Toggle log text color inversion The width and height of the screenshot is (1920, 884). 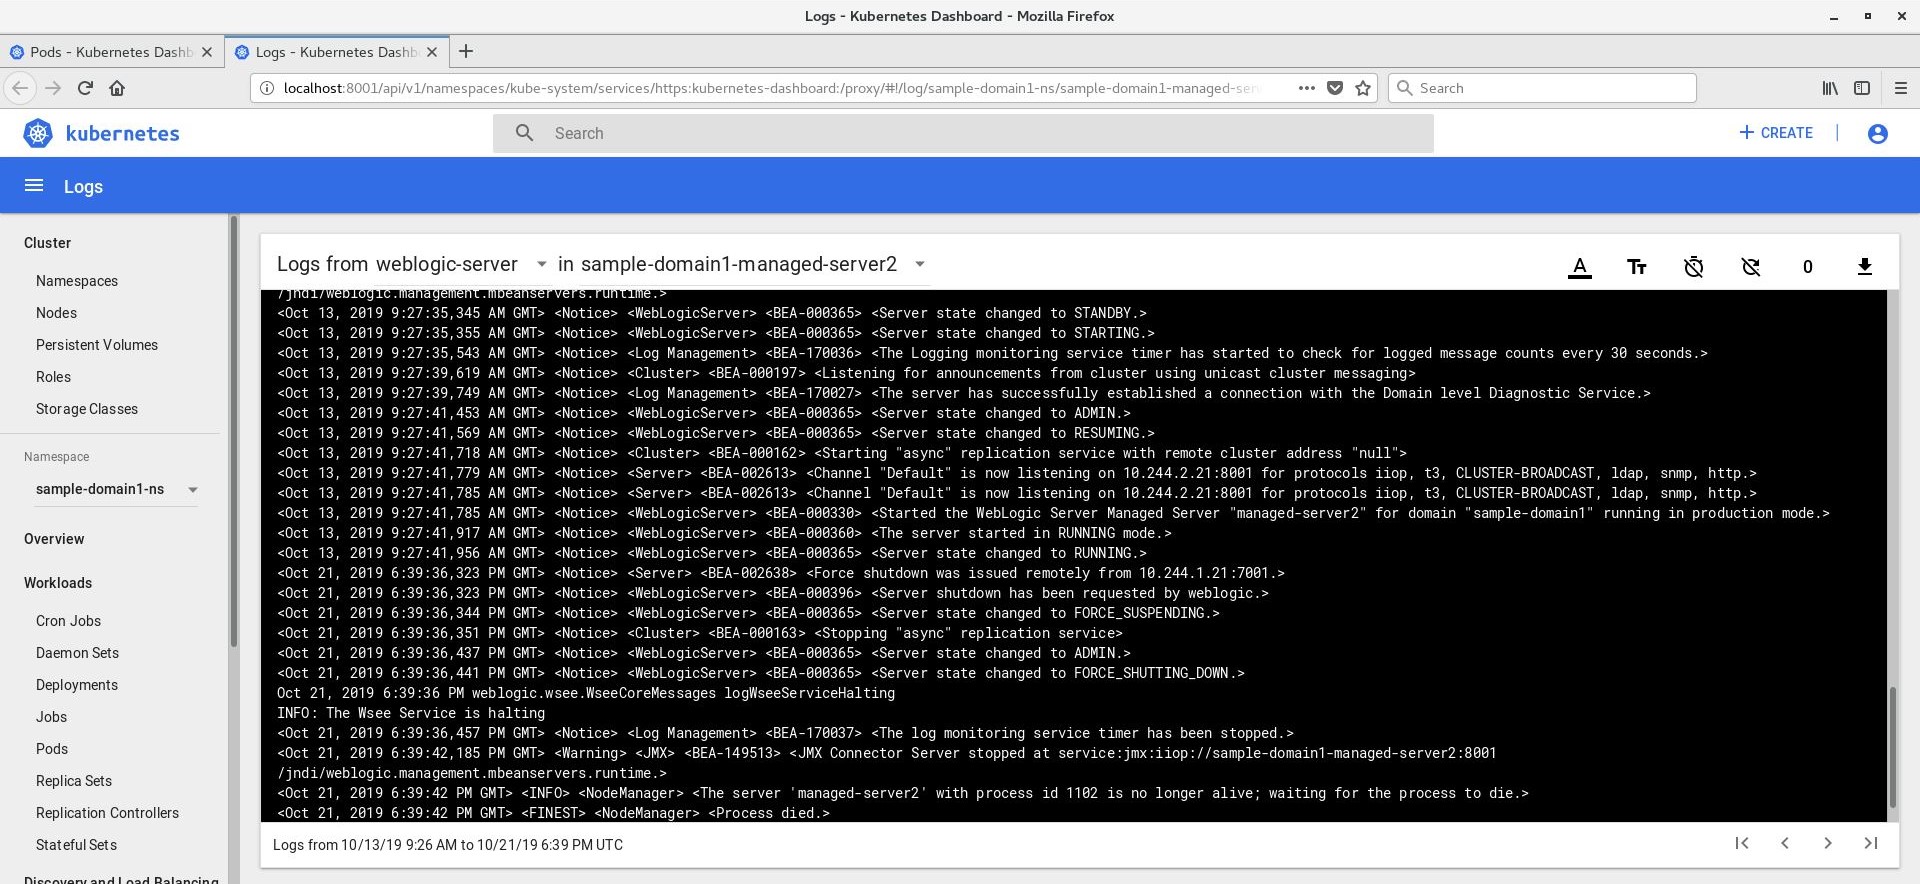1580,267
